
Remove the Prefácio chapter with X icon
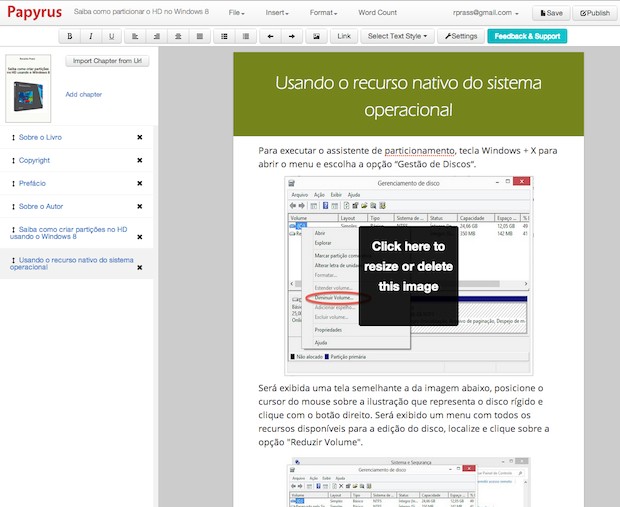pyautogui.click(x=140, y=183)
